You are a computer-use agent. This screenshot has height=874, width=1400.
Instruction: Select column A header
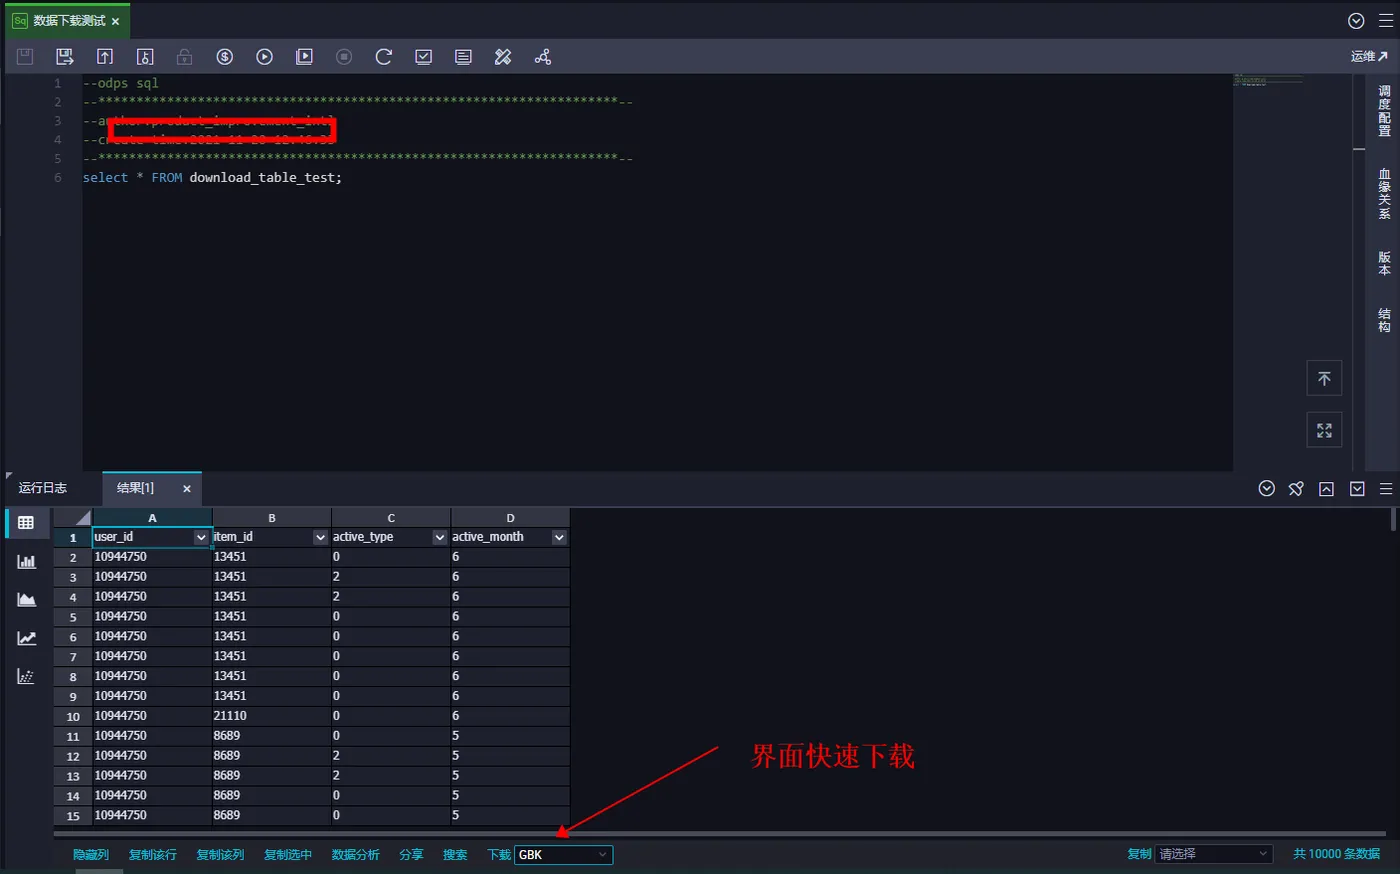coord(152,518)
